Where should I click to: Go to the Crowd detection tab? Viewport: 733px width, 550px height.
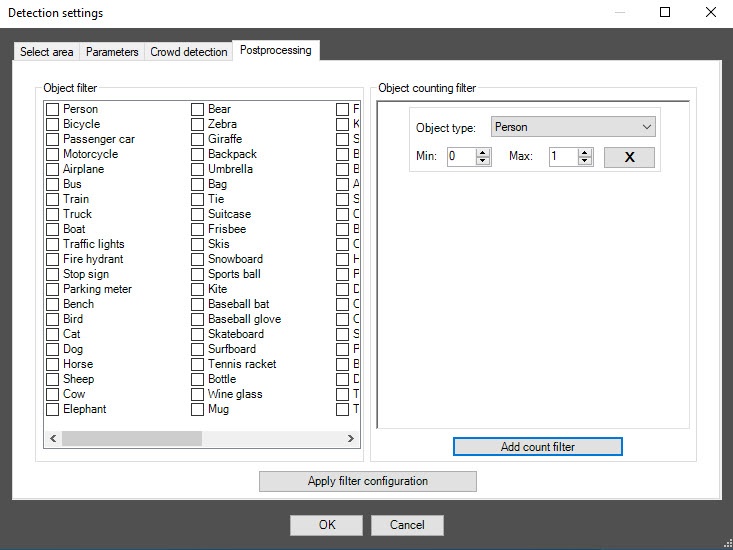pyautogui.click(x=188, y=52)
